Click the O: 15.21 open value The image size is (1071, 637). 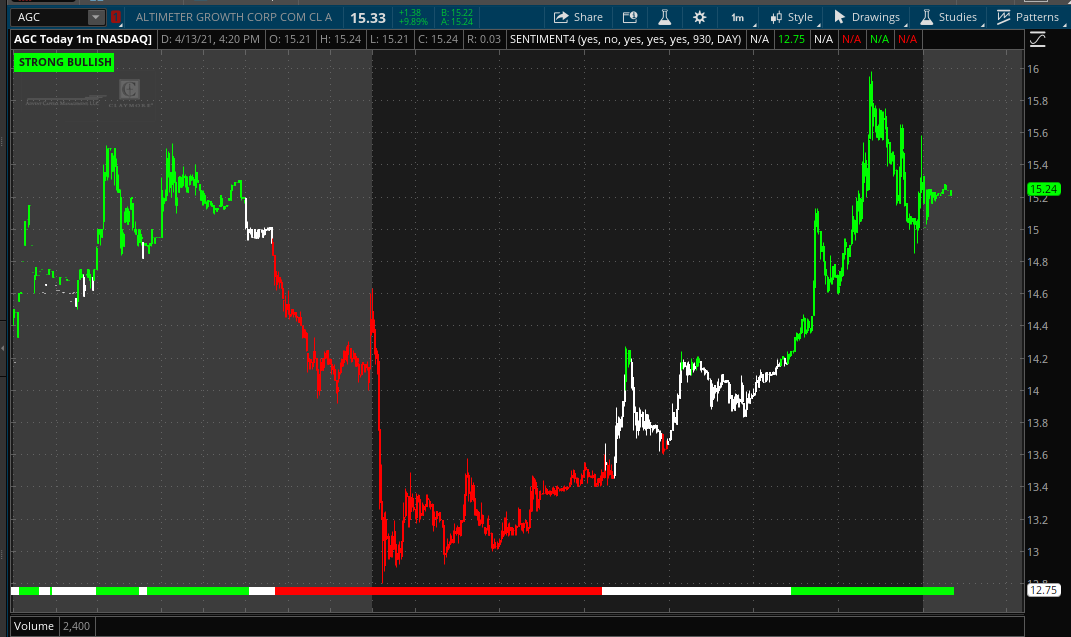point(290,39)
